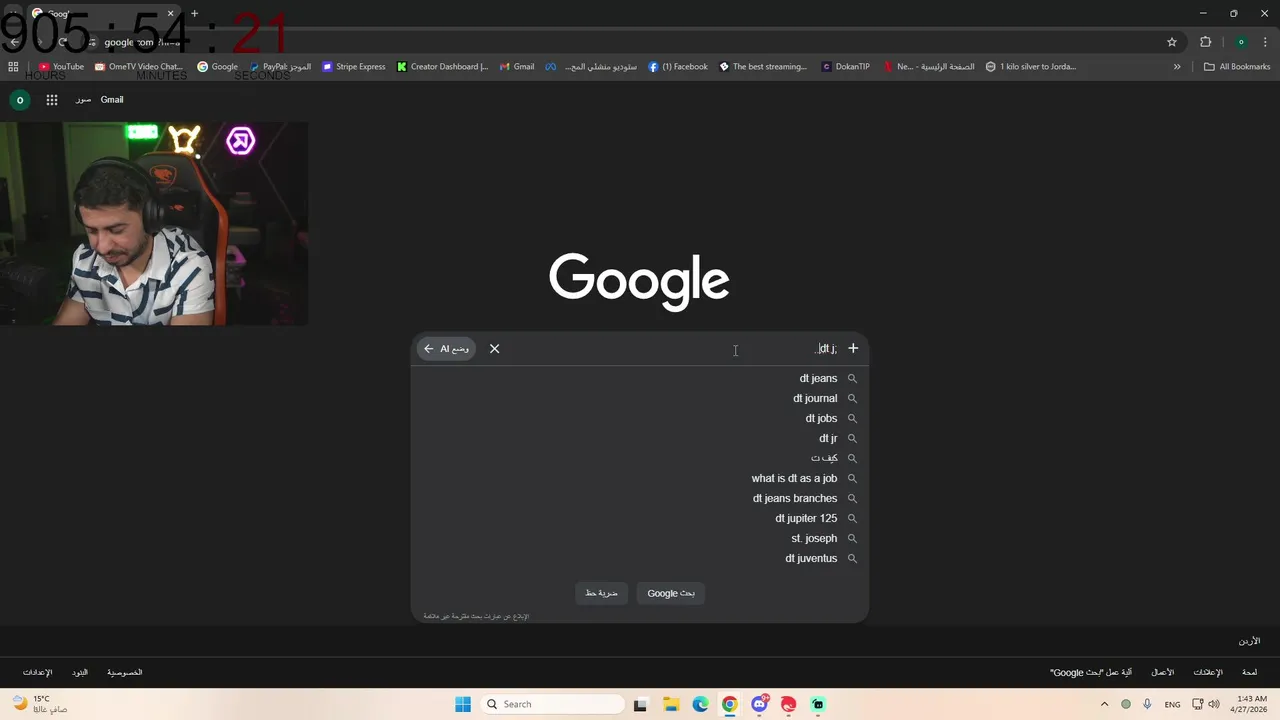This screenshot has height=720, width=1280.
Task: Open the weather widget on taskbar
Action: (x=40, y=704)
